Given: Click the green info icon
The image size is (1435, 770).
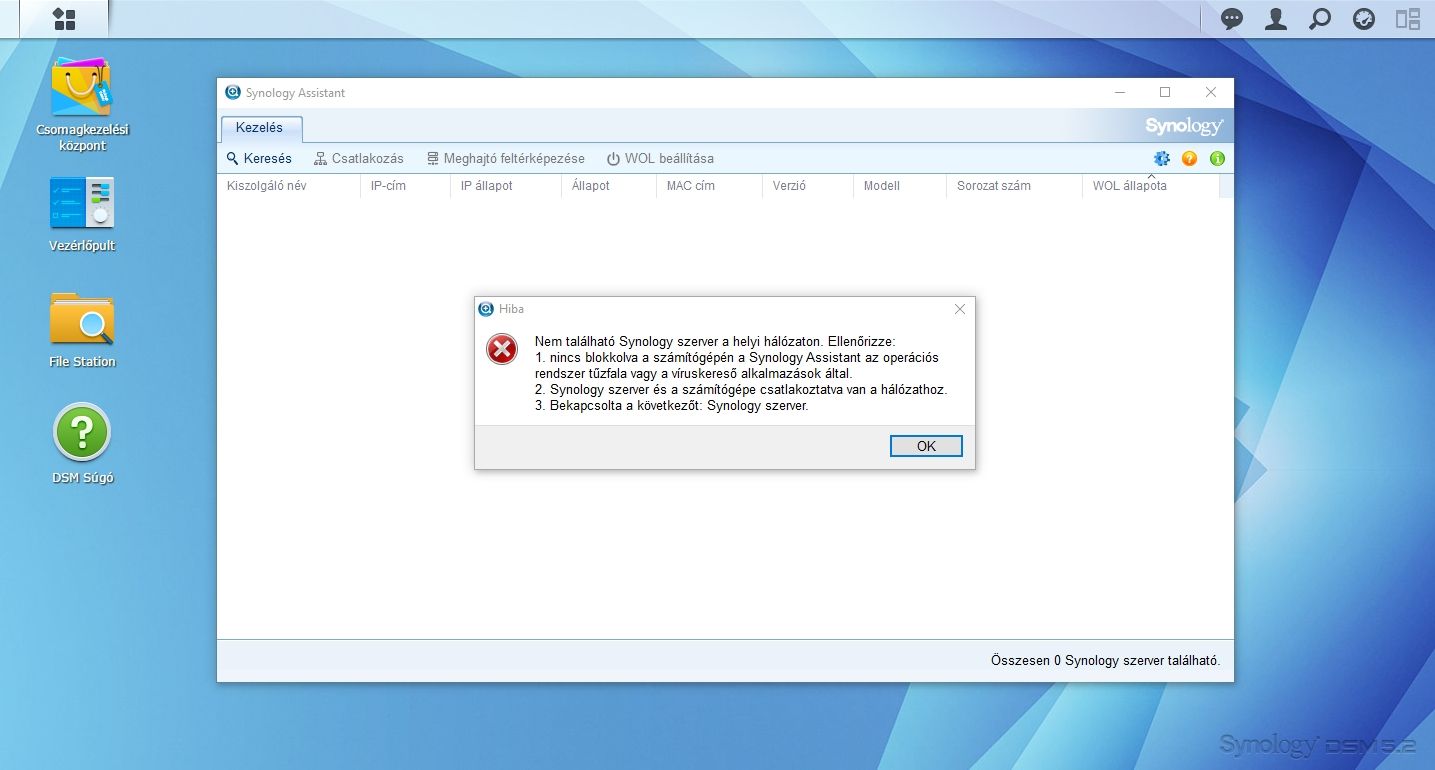Looking at the screenshot, I should point(1217,158).
